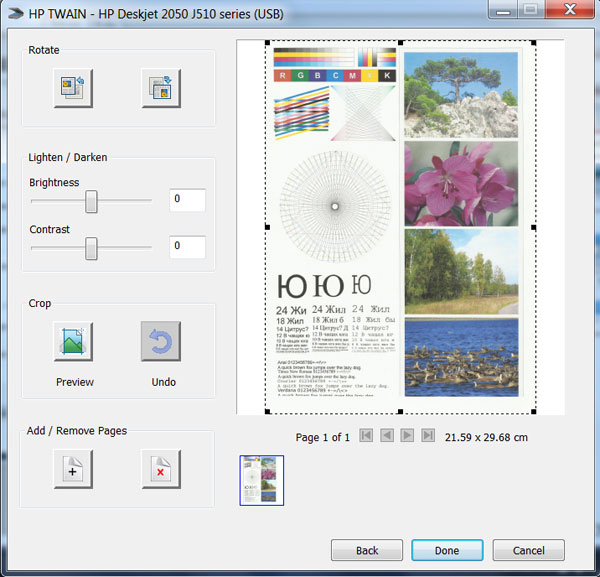Click the top-left crop handle

[267, 42]
